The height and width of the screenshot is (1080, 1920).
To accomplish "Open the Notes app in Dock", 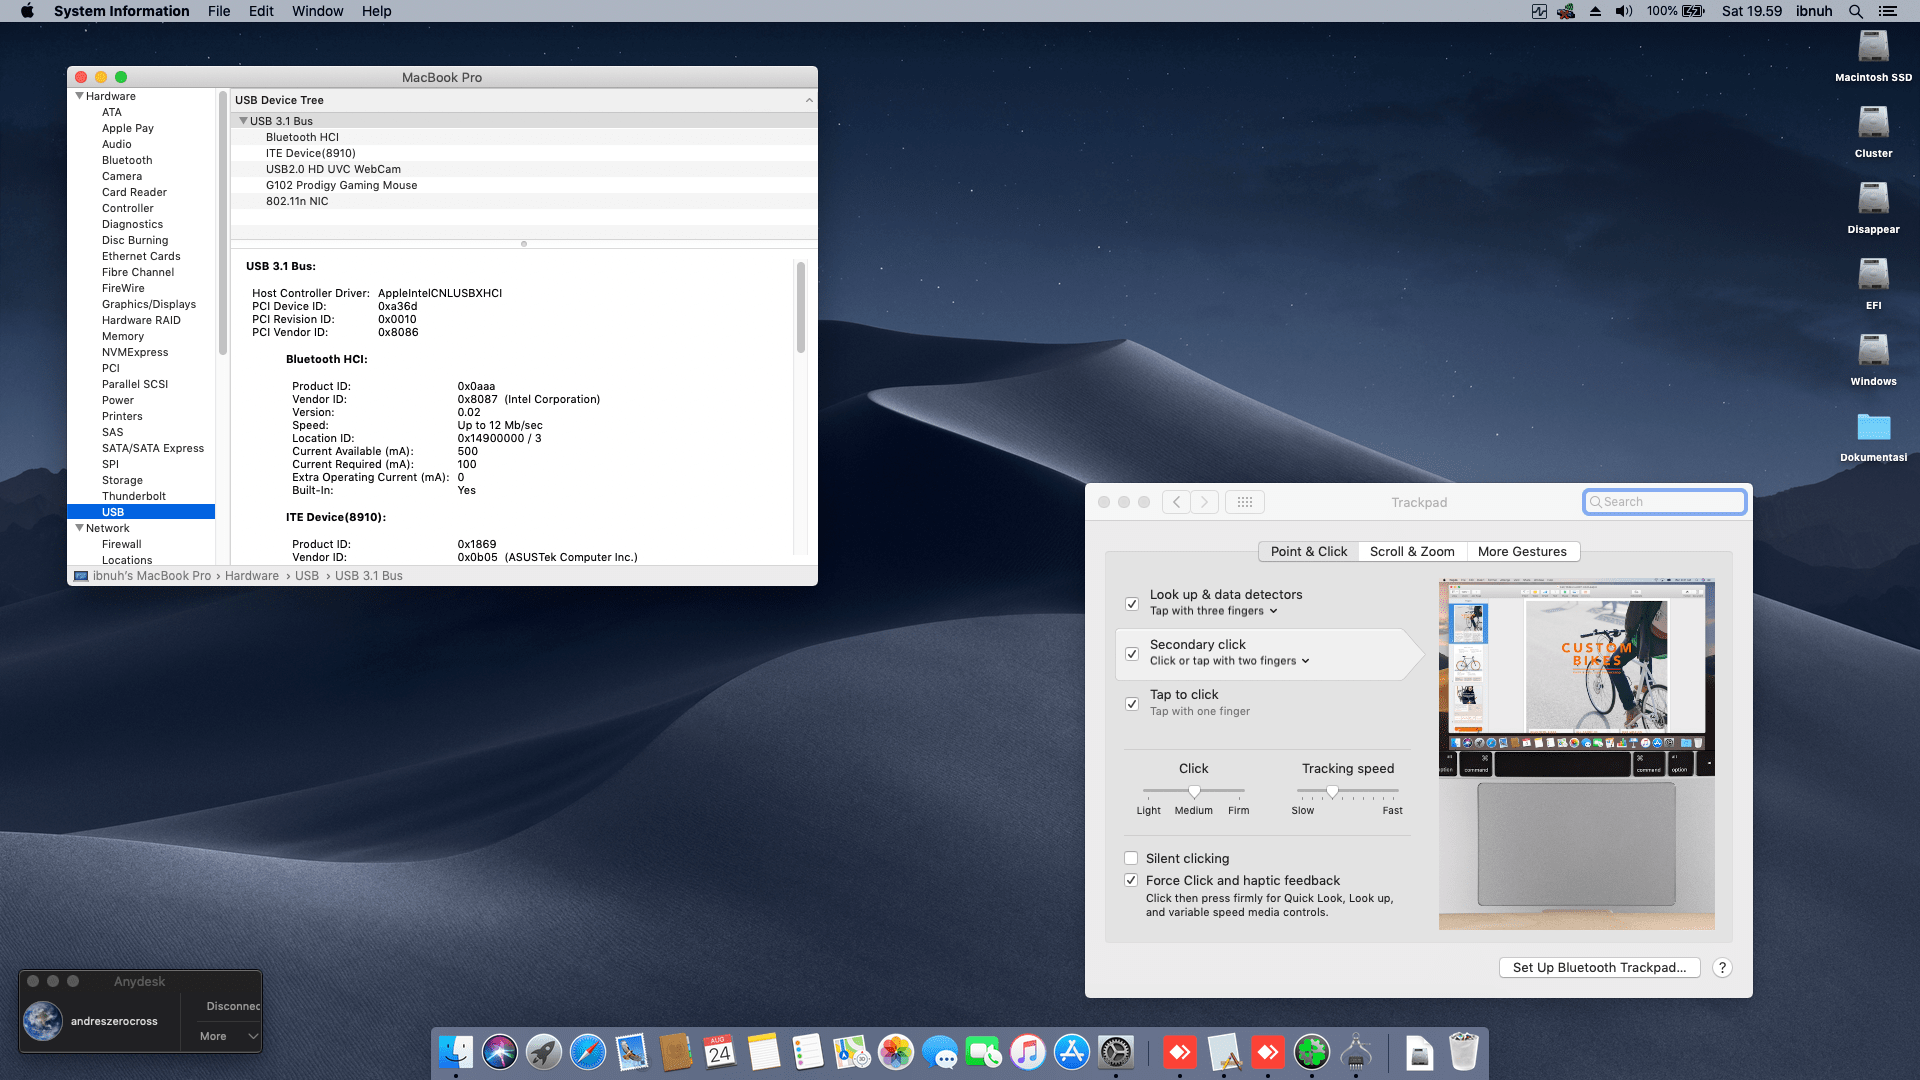I will [x=764, y=1052].
